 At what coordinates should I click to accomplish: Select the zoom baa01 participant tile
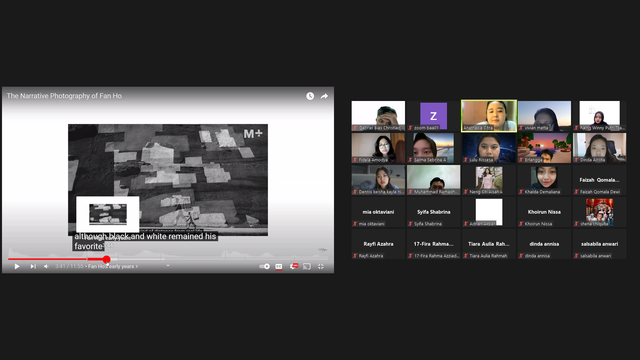point(433,116)
